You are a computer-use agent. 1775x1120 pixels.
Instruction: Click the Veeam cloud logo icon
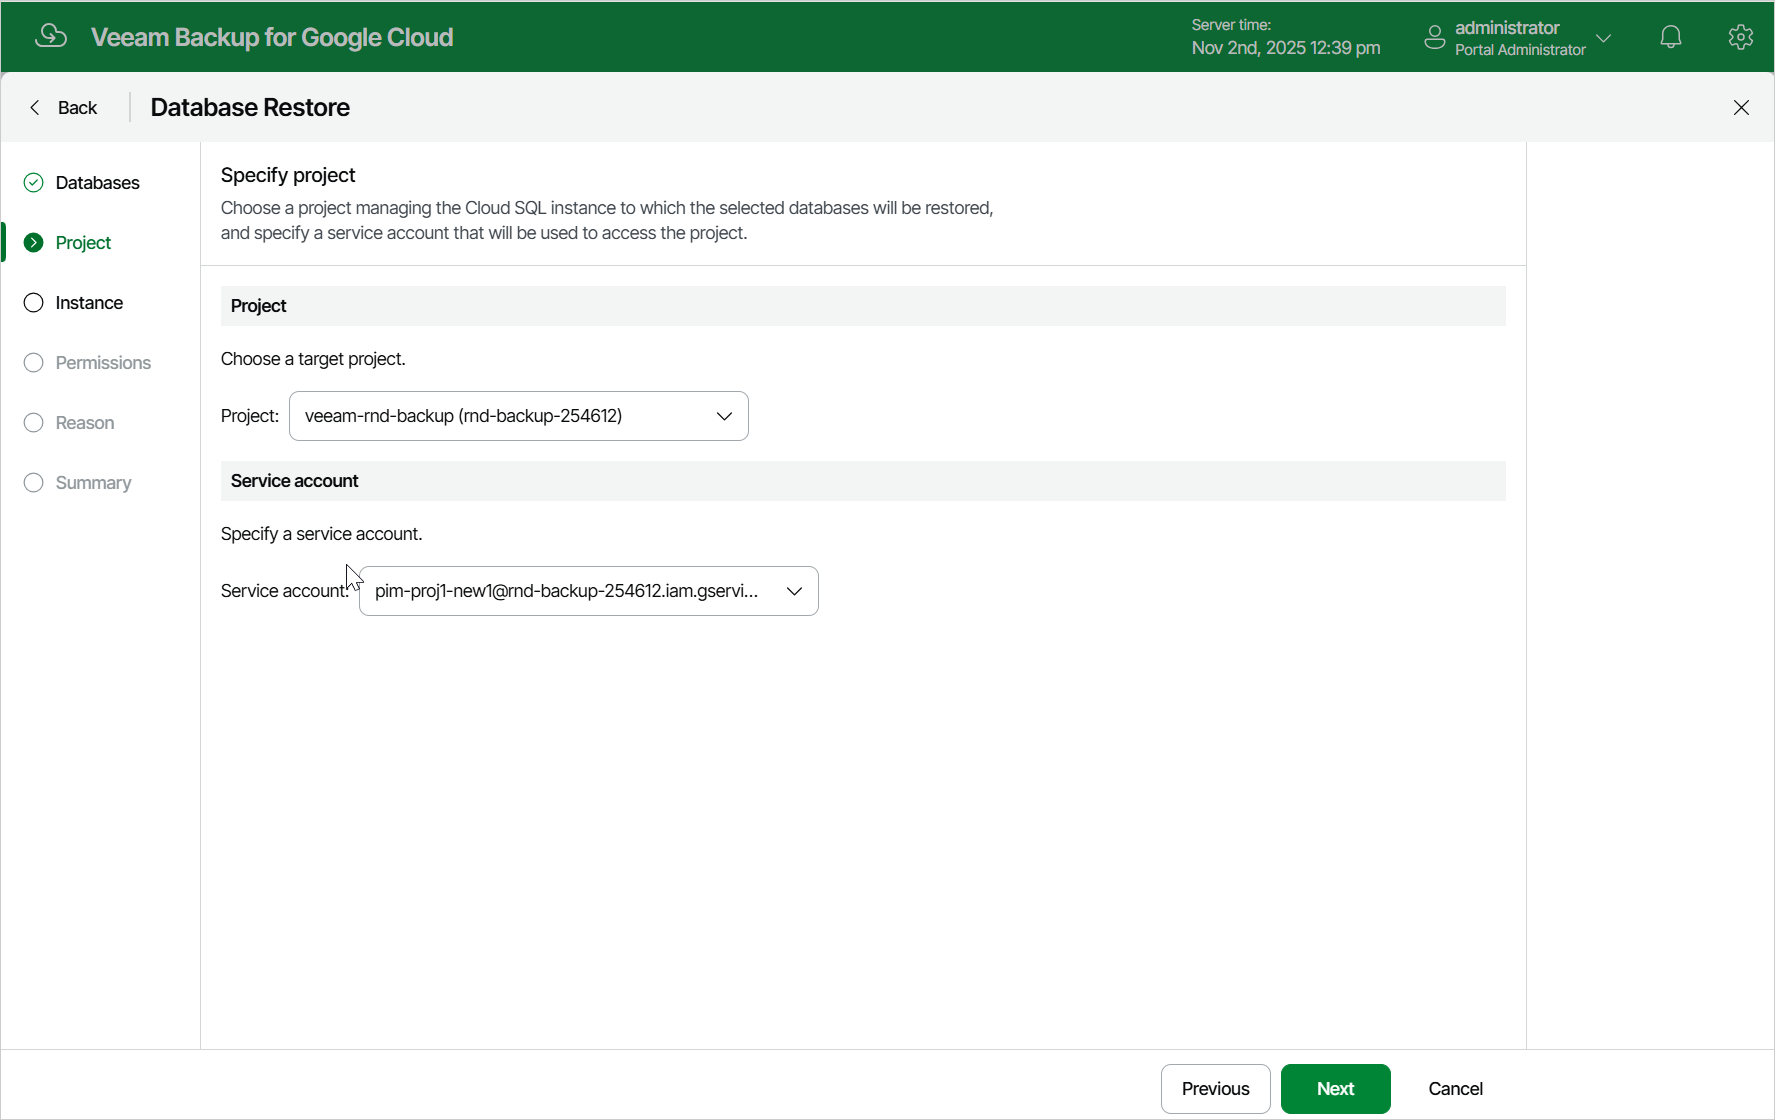(x=51, y=36)
